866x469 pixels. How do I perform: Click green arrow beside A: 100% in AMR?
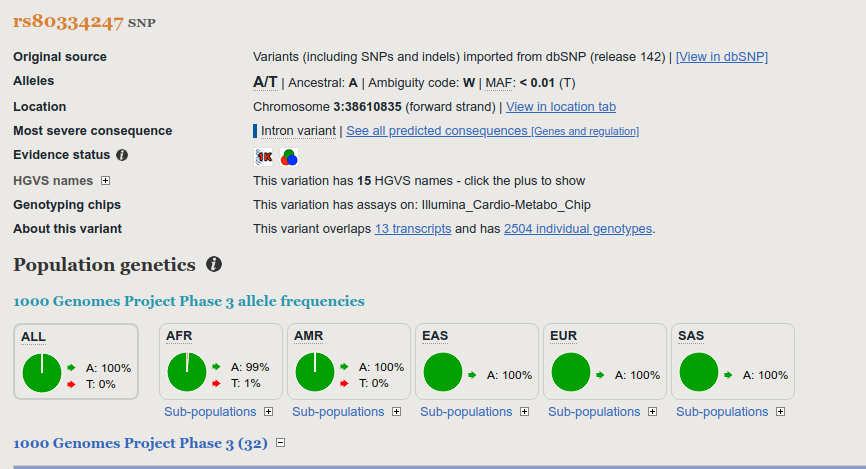point(344,367)
